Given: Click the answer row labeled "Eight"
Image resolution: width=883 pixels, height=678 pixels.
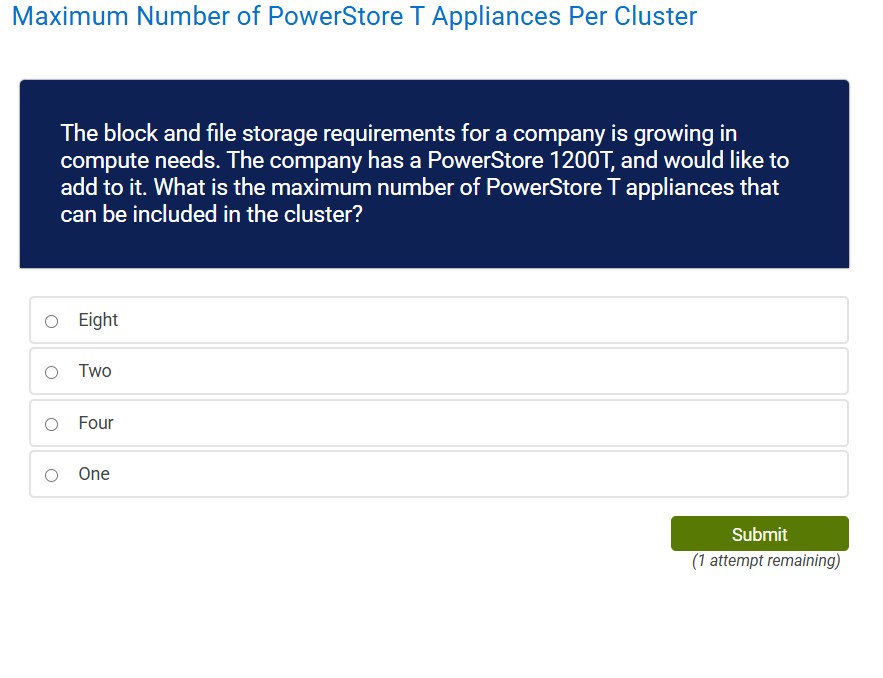Looking at the screenshot, I should click(437, 320).
